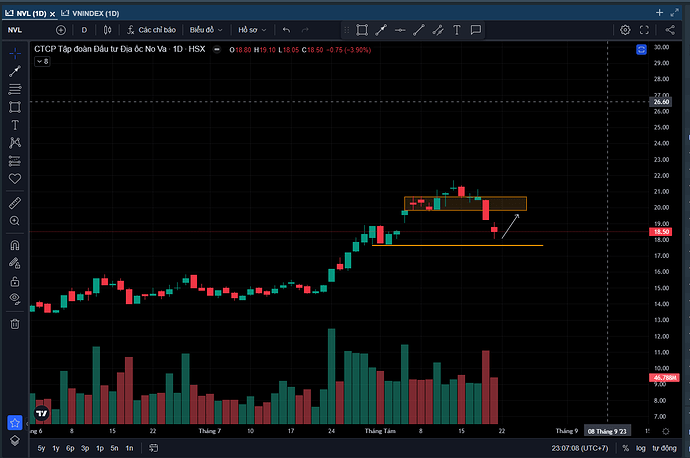The image size is (690, 458).
Task: Select the trend line tool in left sidebar
Action: tap(15, 71)
